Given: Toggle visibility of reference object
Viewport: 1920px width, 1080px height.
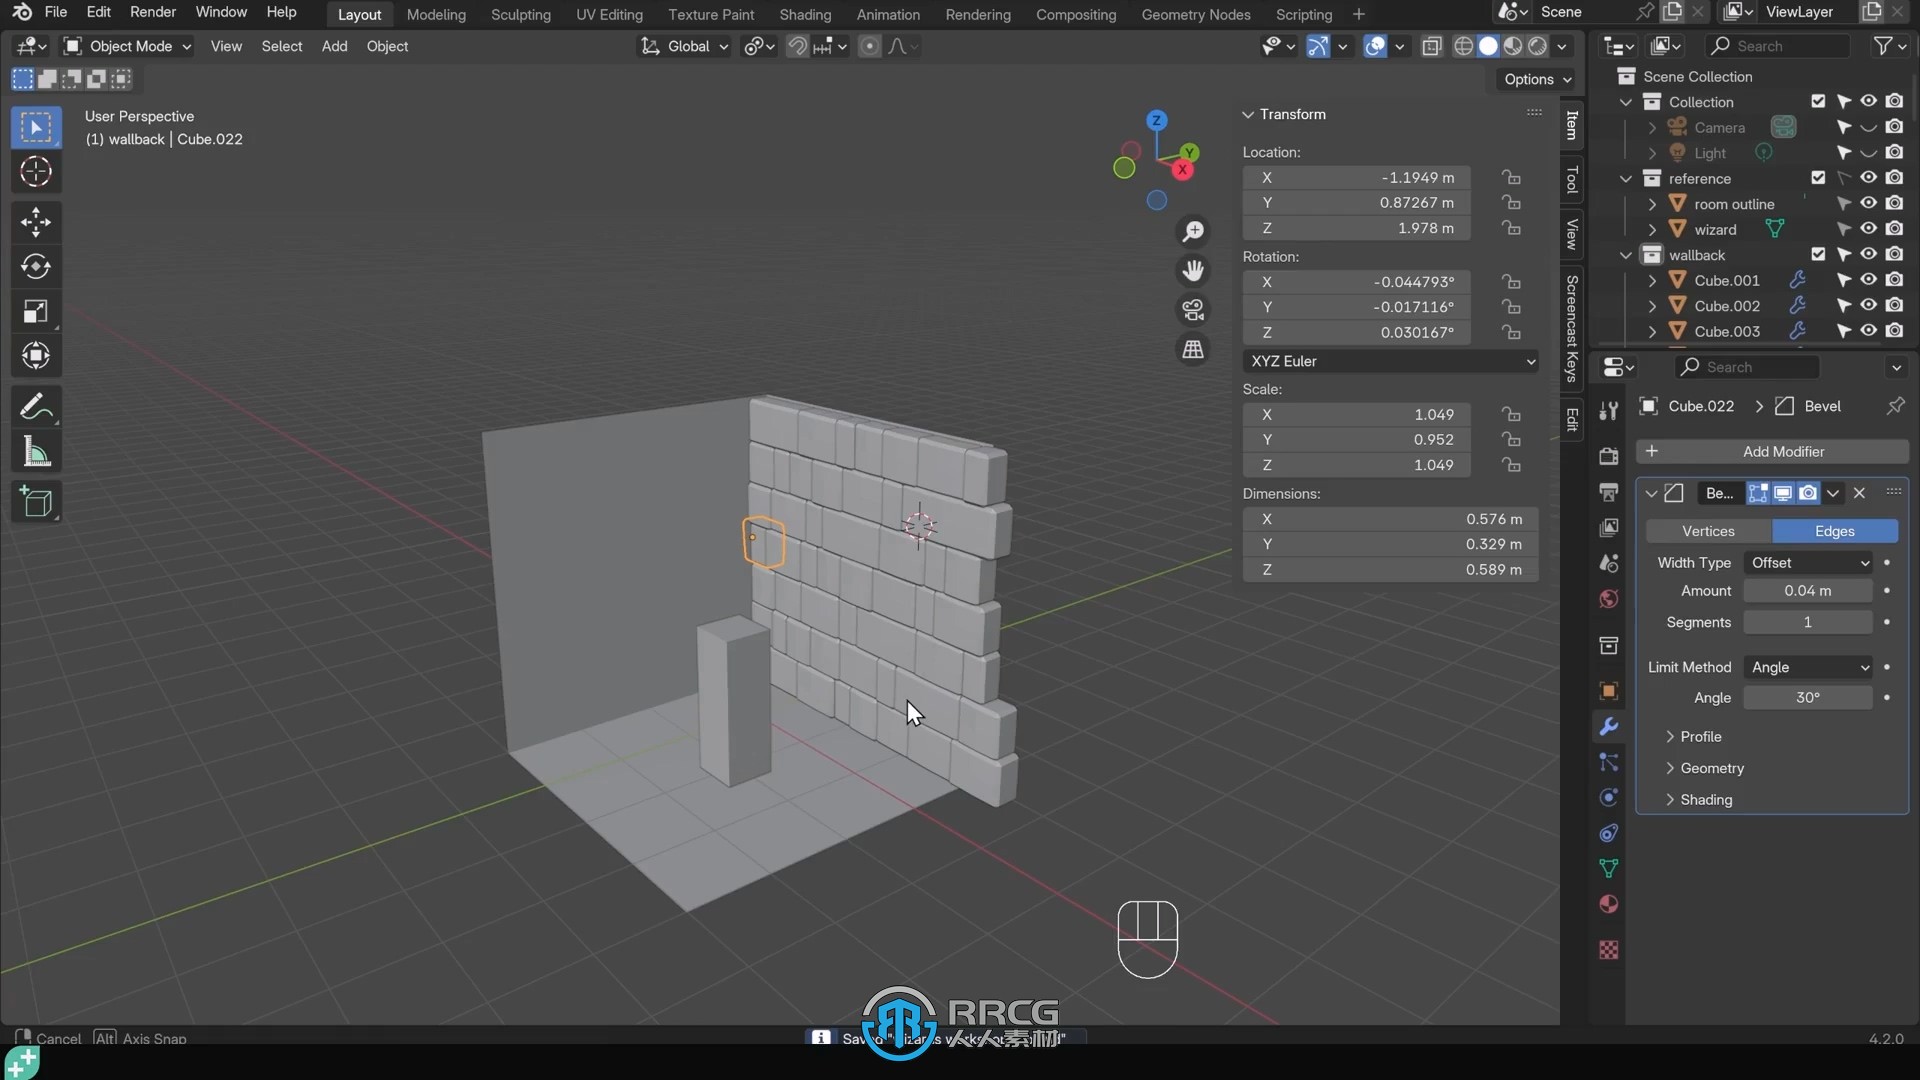Looking at the screenshot, I should [x=1869, y=177].
